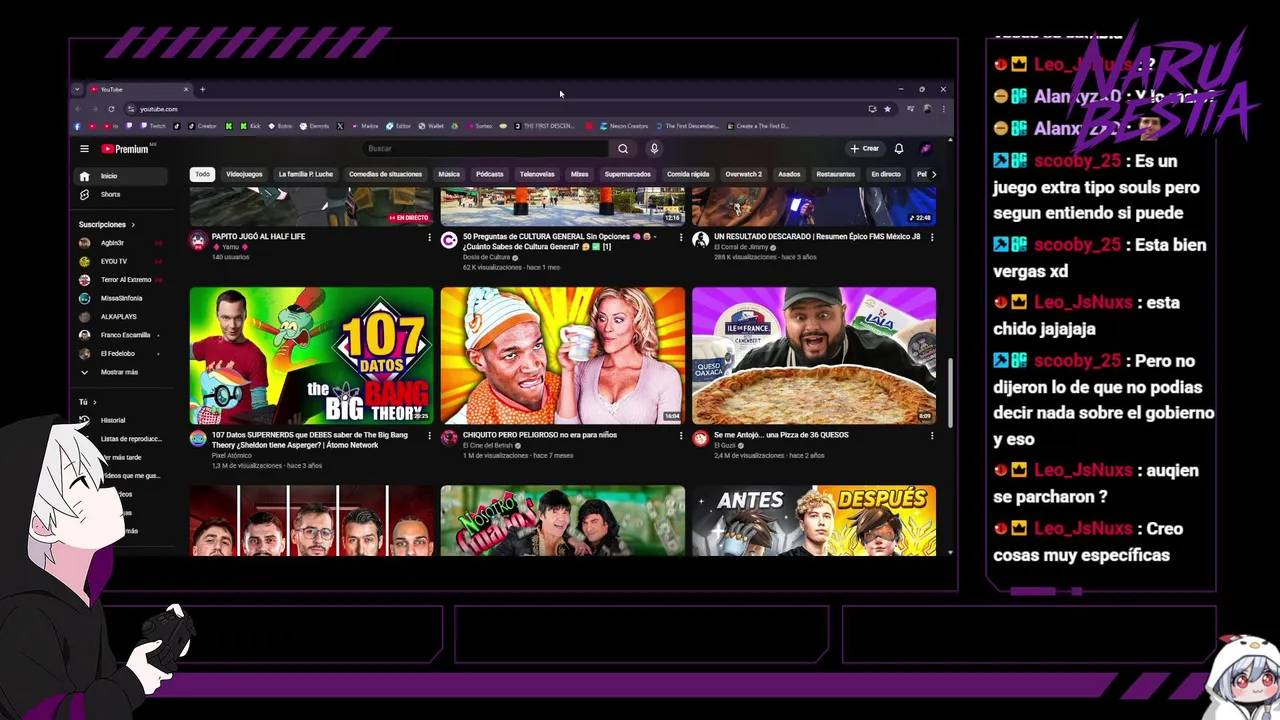Open the Sorteo bookmark

click(478, 126)
